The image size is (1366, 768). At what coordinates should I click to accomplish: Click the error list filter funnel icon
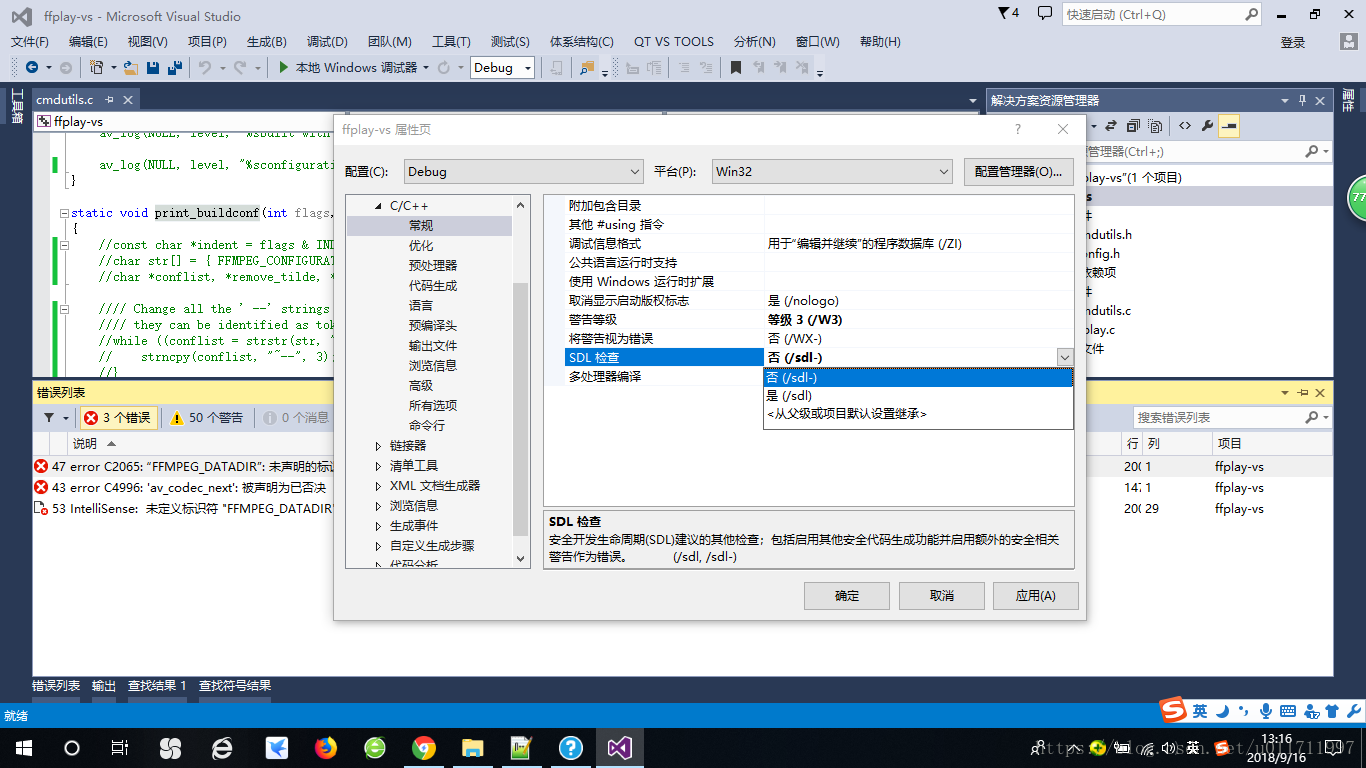point(49,418)
